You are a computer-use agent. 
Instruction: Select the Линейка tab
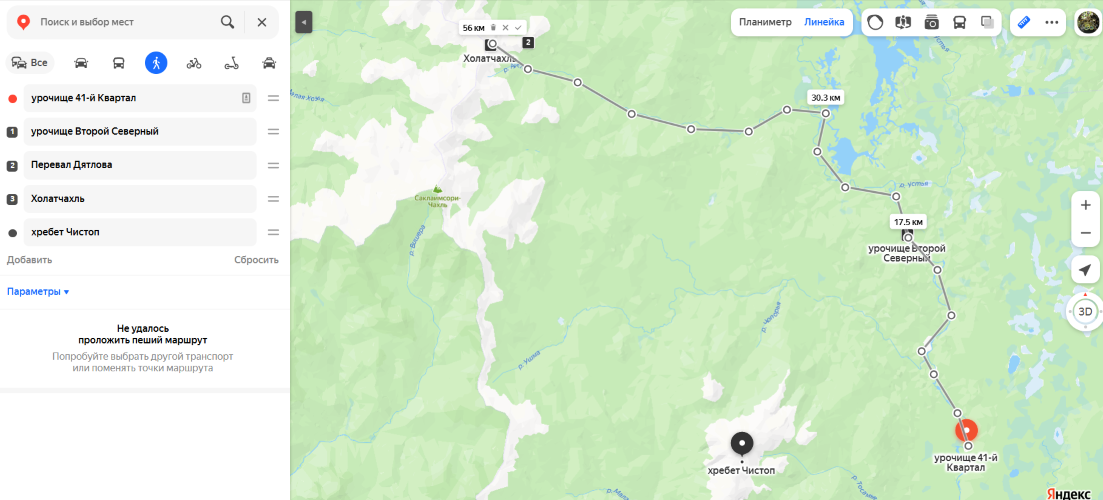point(824,22)
